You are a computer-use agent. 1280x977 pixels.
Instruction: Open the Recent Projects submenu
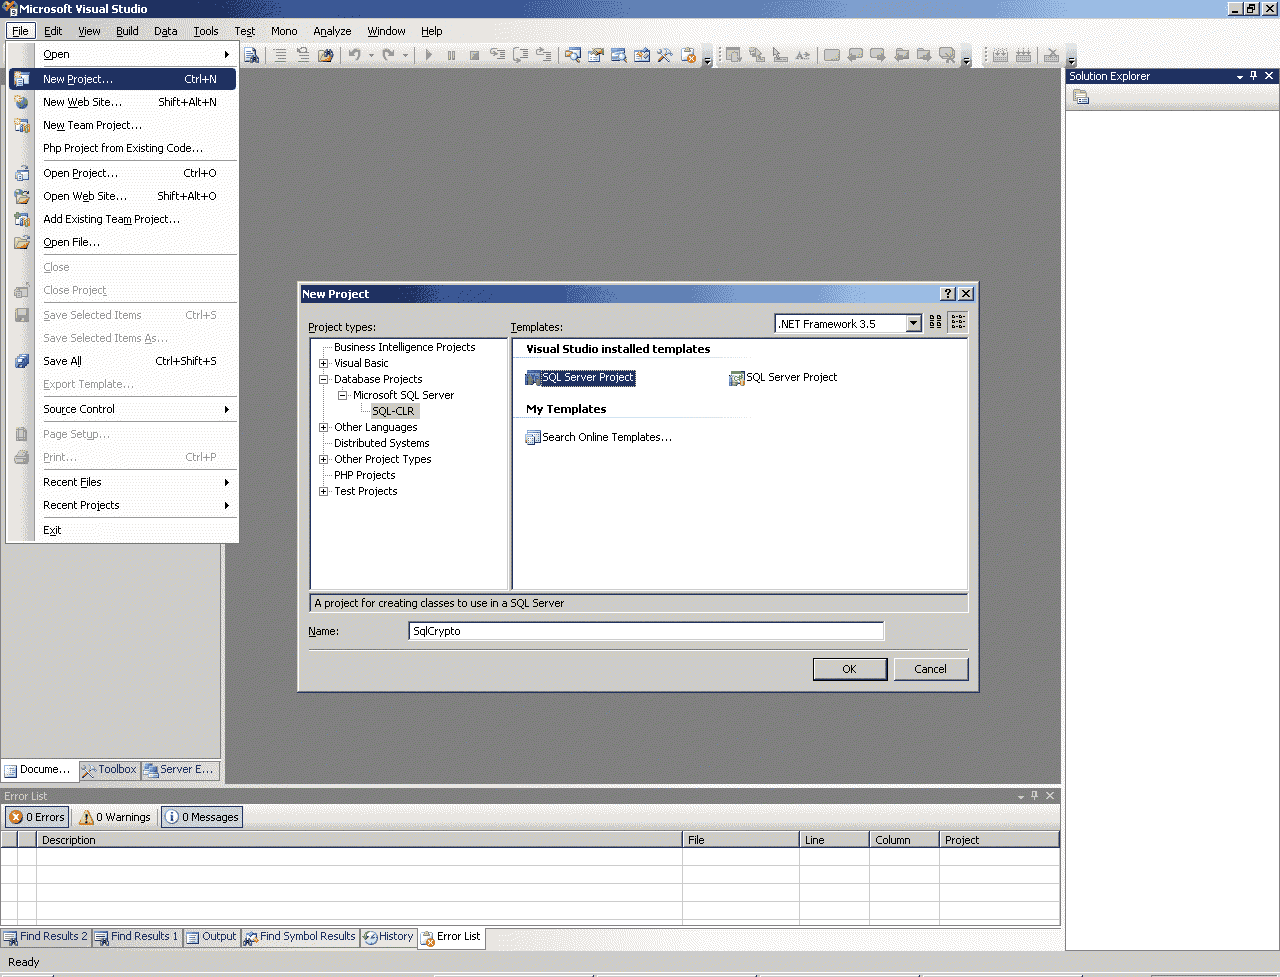point(123,505)
